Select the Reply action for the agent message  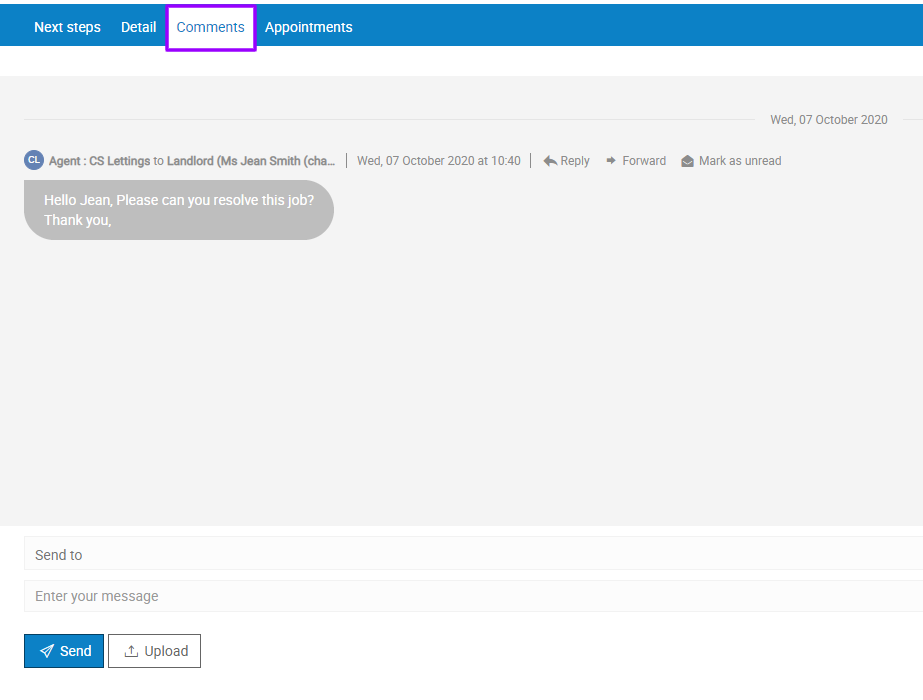point(566,160)
